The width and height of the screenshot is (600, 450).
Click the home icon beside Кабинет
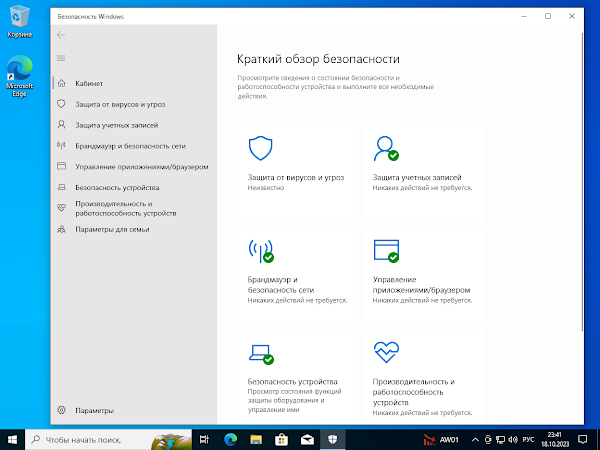61,83
